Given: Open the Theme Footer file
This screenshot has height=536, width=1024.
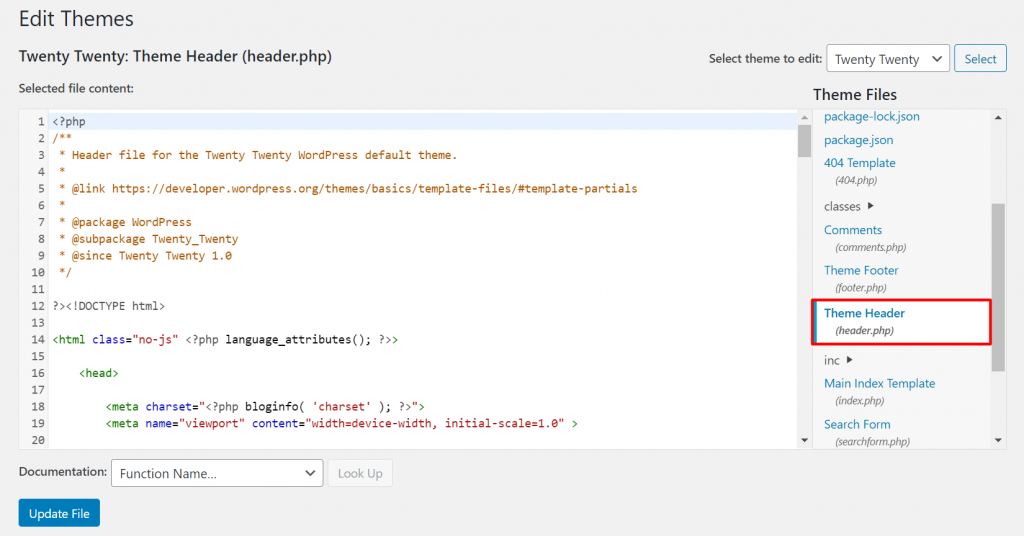Looking at the screenshot, I should (x=861, y=270).
